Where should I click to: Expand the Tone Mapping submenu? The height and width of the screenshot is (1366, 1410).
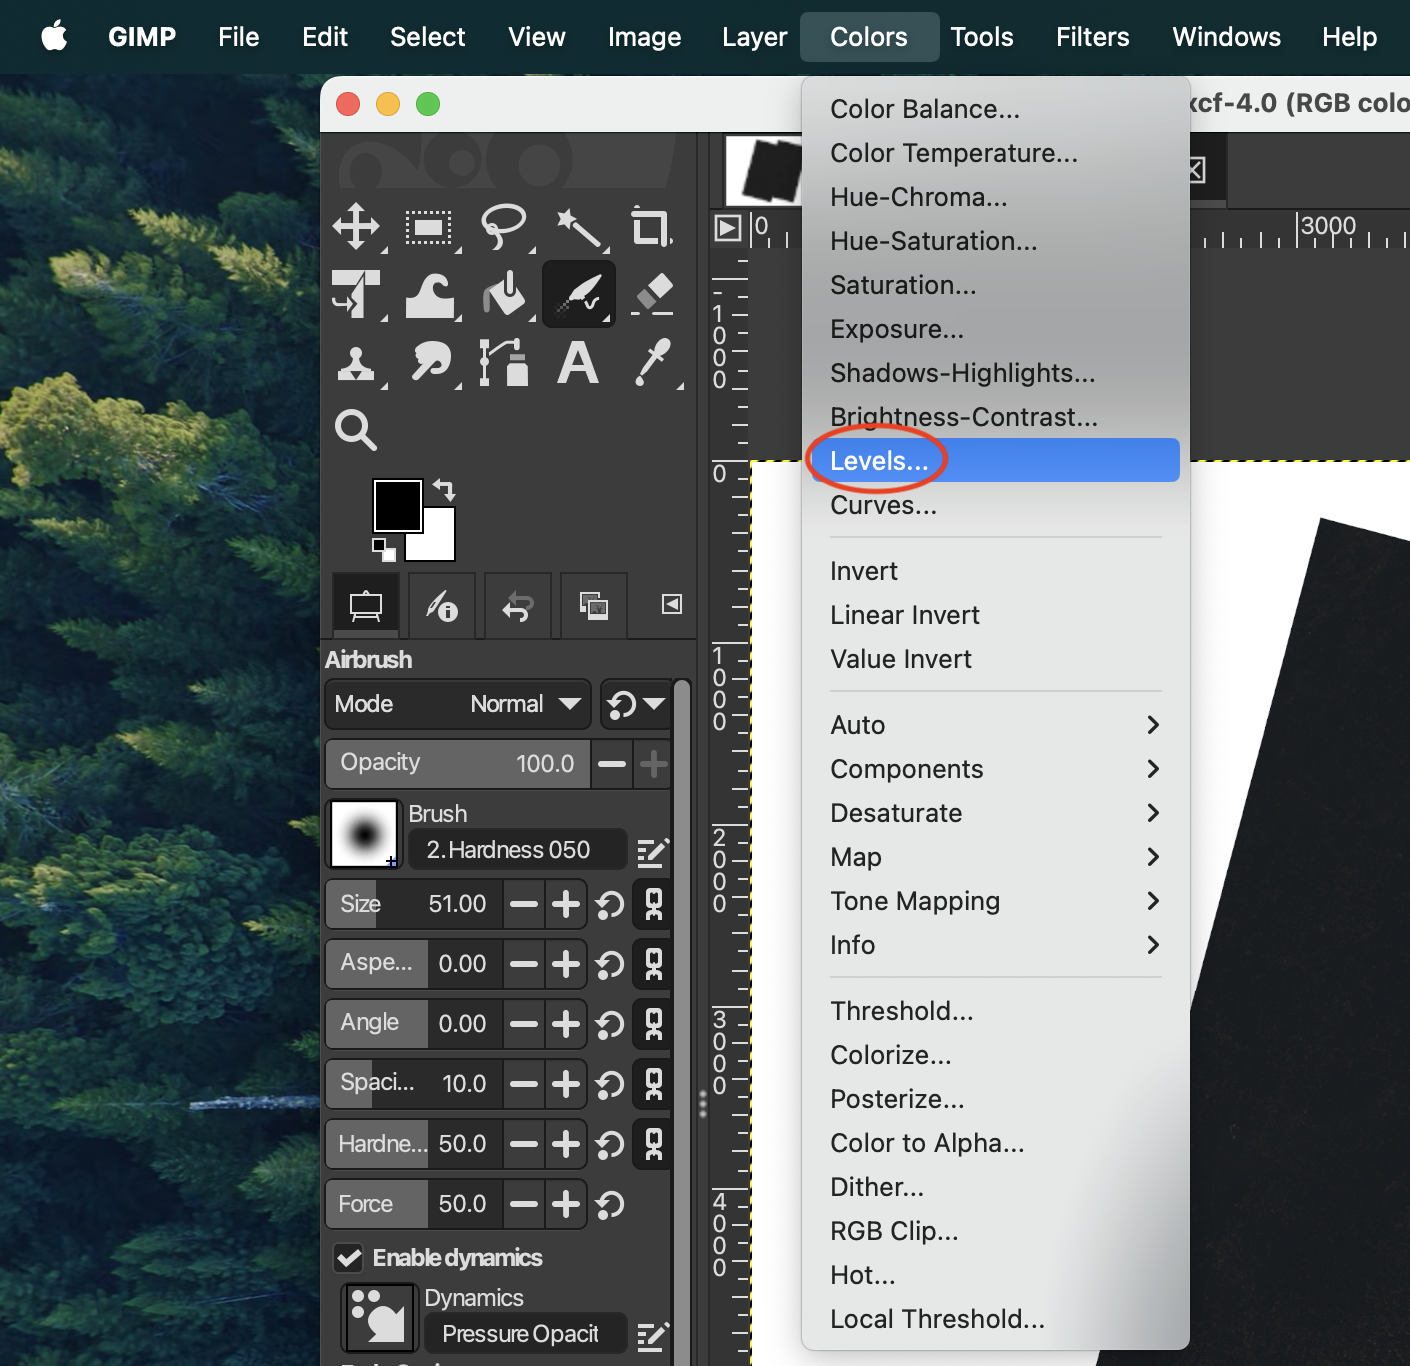(x=996, y=901)
